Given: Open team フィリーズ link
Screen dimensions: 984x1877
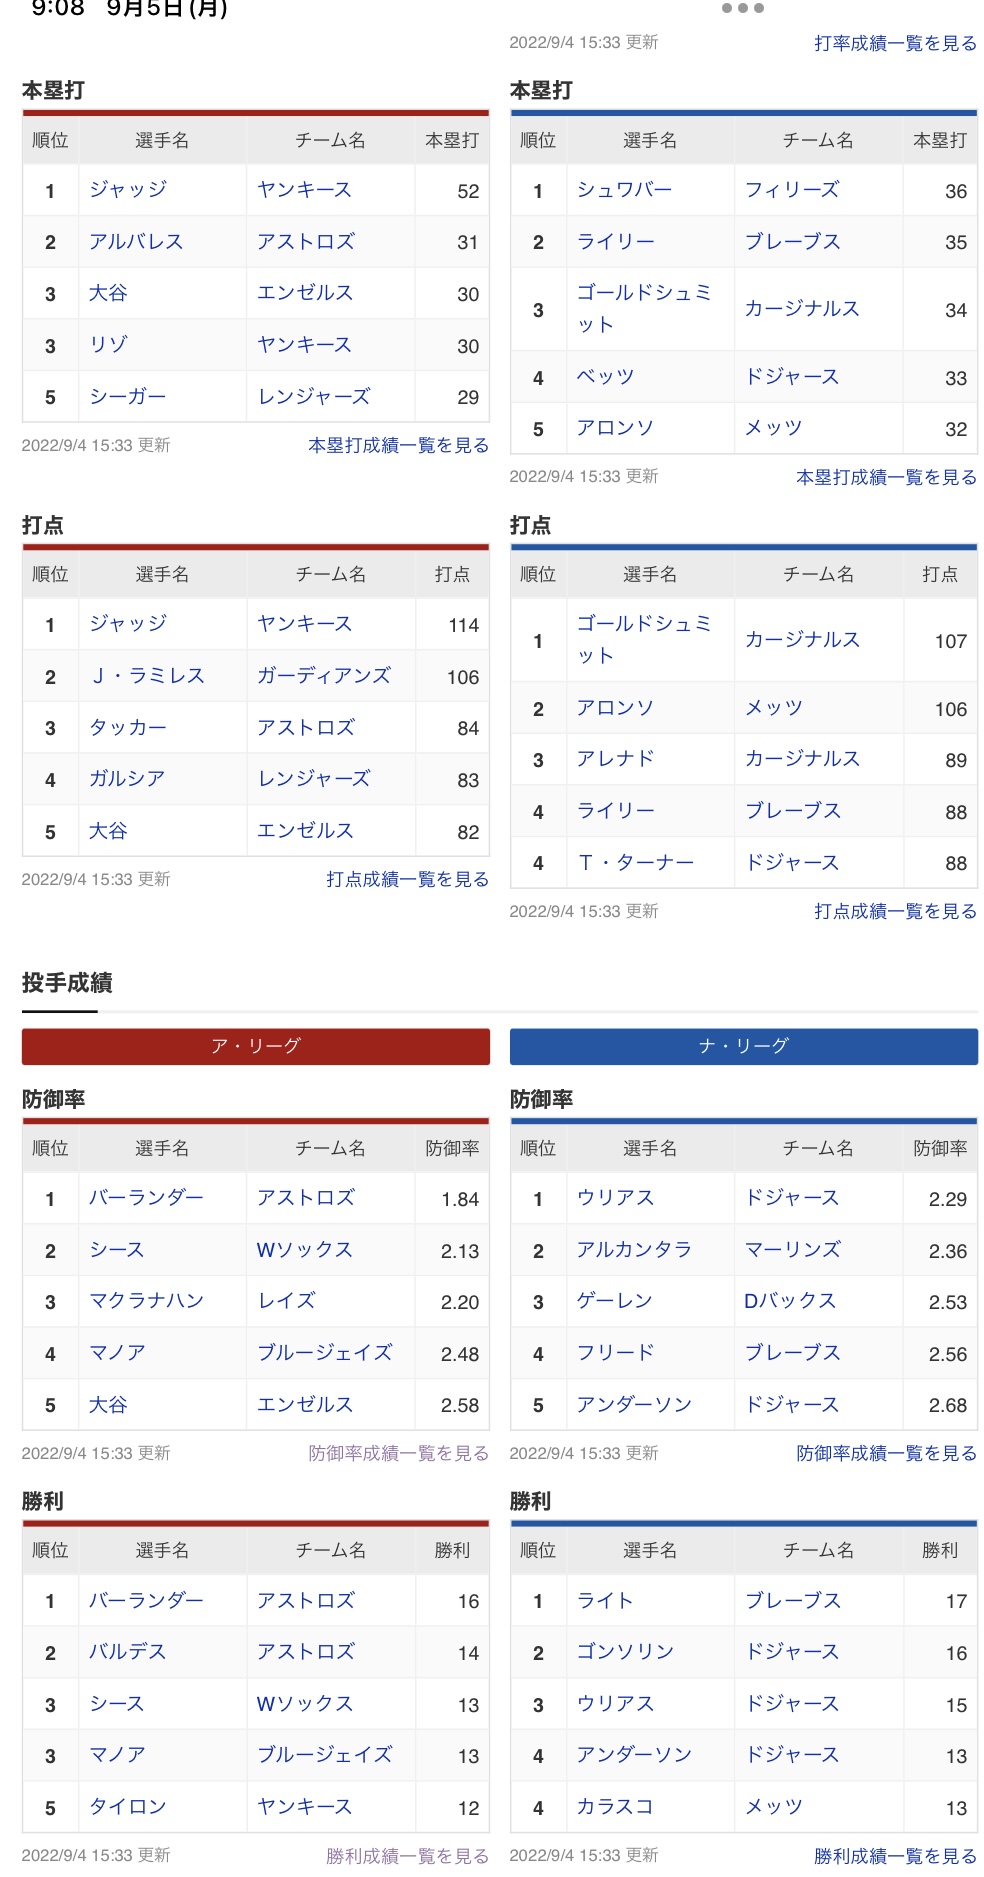Looking at the screenshot, I should [792, 190].
